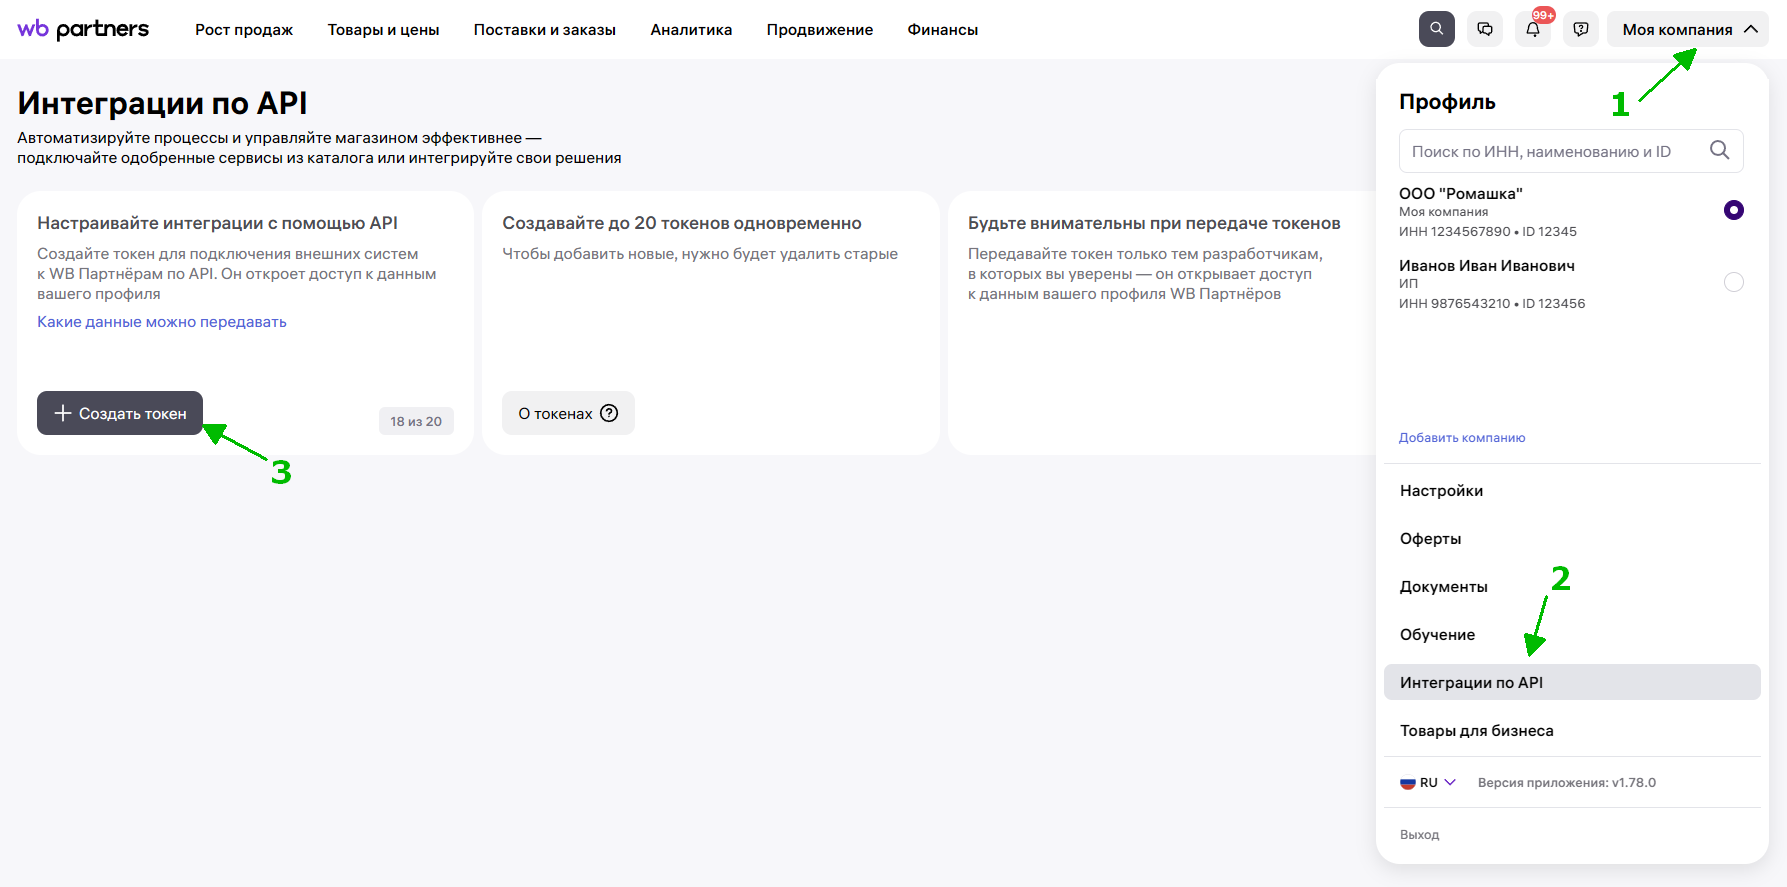The image size is (1787, 887).
Task: Click the search icon in top bar
Action: pos(1436,29)
